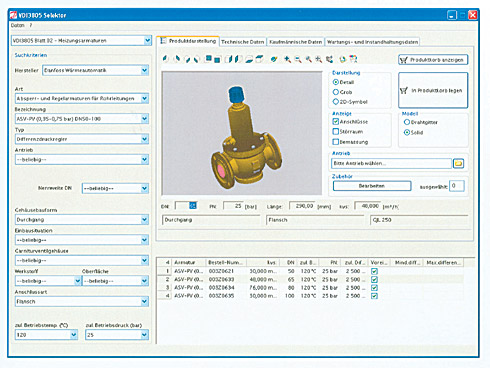490x368 pixels.
Task: Toggle checkbox in row 003Z0621
Action: pyautogui.click(x=374, y=271)
